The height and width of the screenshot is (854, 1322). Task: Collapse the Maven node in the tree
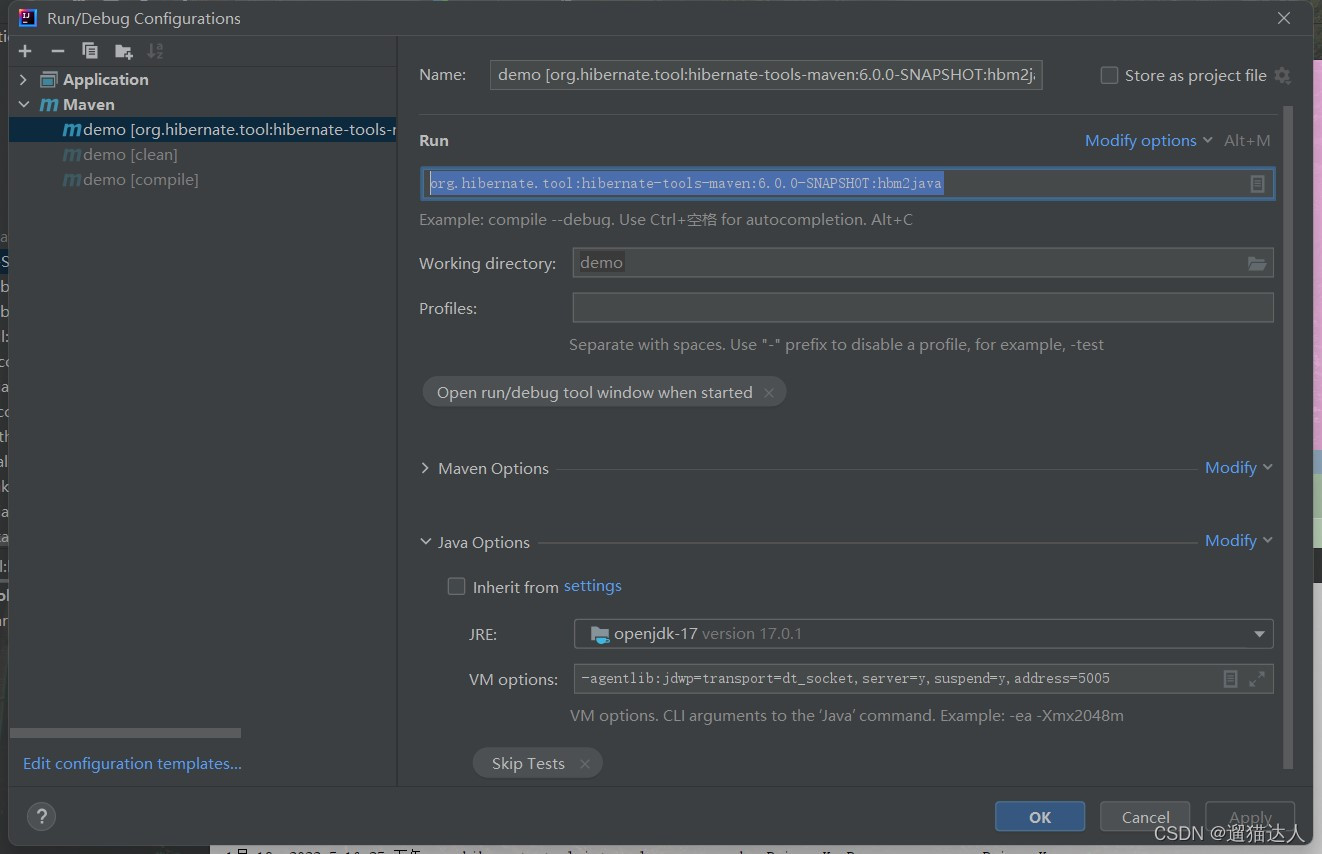(x=23, y=104)
